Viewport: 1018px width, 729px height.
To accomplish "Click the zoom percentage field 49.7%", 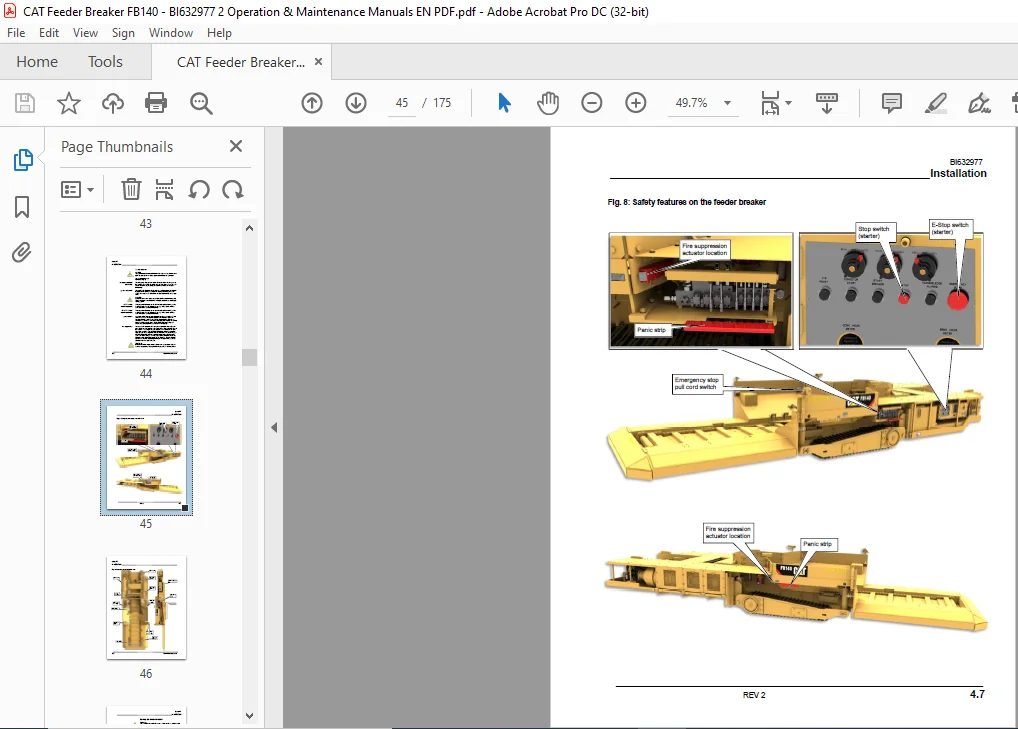I will point(691,103).
